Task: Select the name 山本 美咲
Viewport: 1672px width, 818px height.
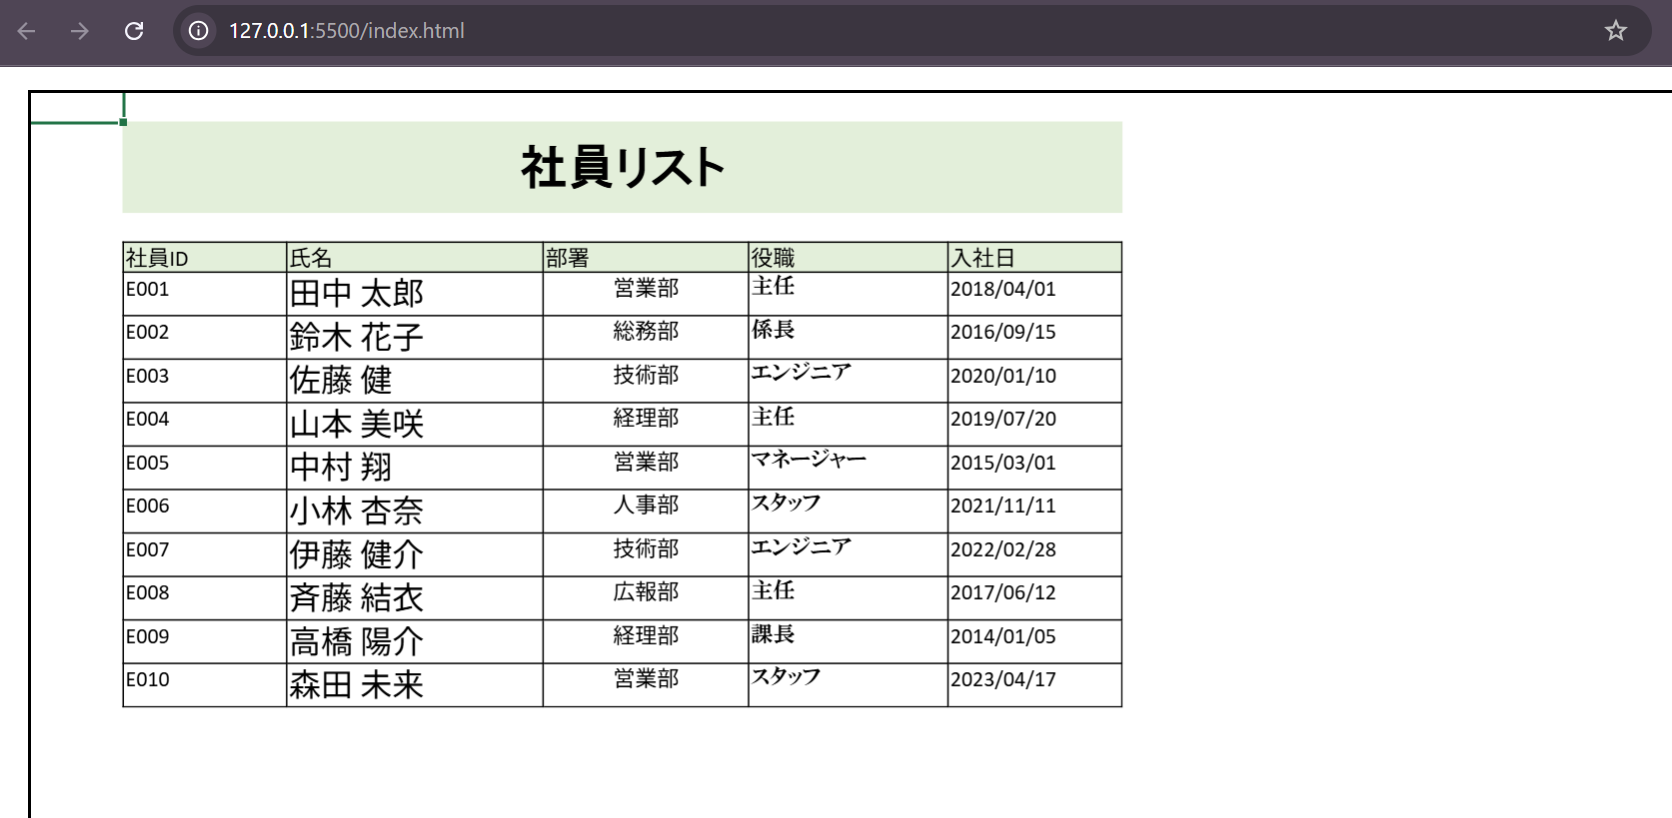Action: [x=357, y=424]
